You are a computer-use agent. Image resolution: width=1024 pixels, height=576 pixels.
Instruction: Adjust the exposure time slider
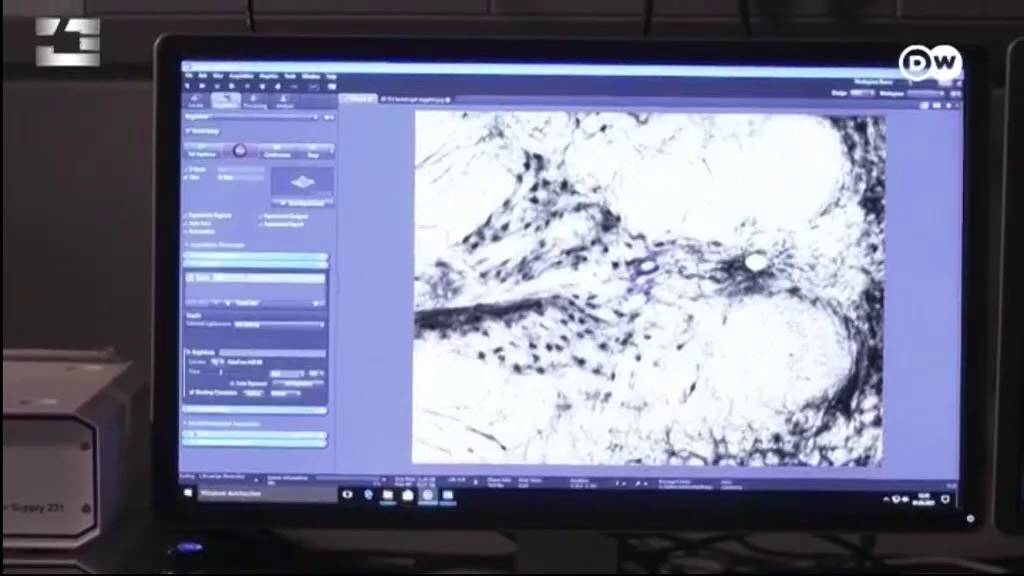tap(245, 373)
